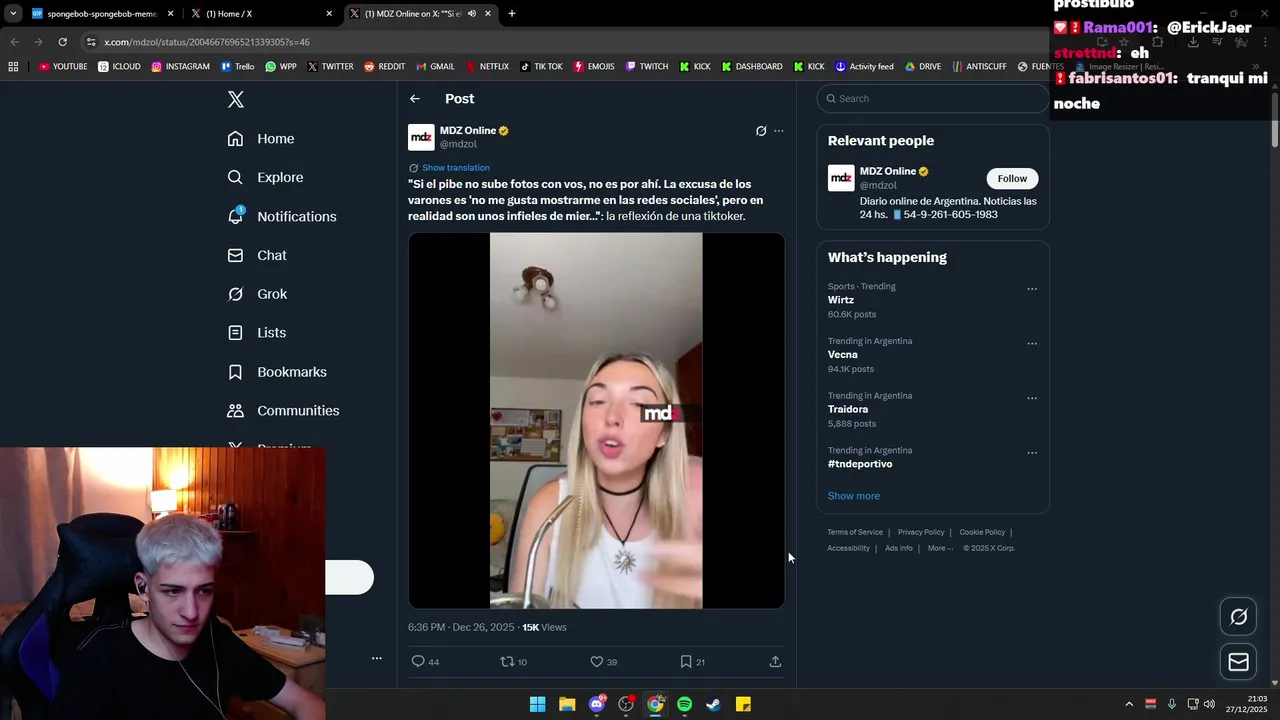Open the INSTAGRAM bookmark
This screenshot has width=1280, height=720.
pos(181,67)
